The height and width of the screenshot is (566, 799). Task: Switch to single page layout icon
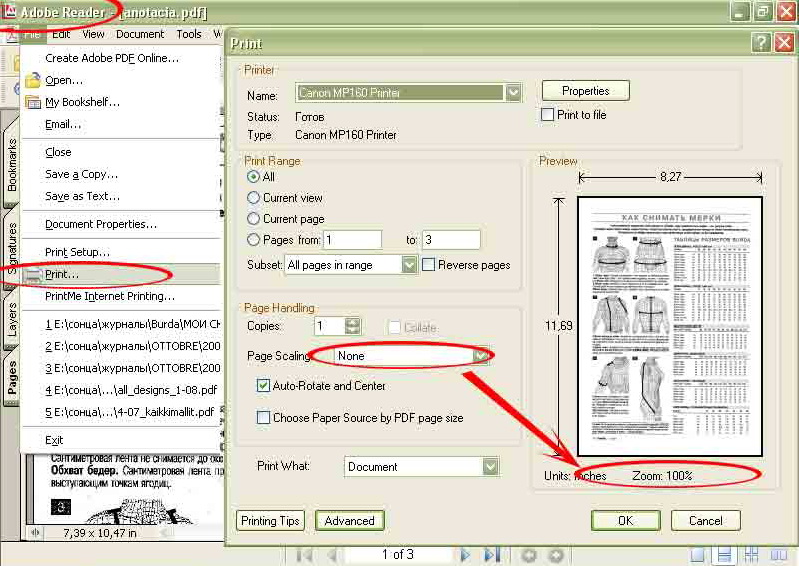pyautogui.click(x=697, y=555)
